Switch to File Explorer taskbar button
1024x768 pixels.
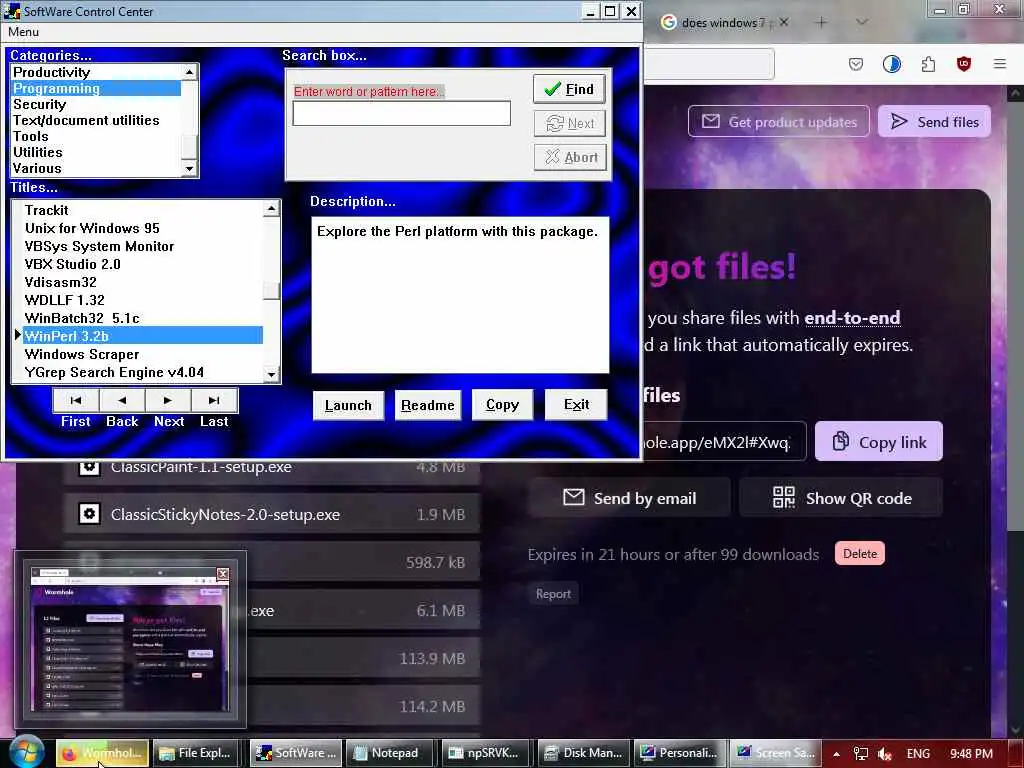tap(196, 753)
